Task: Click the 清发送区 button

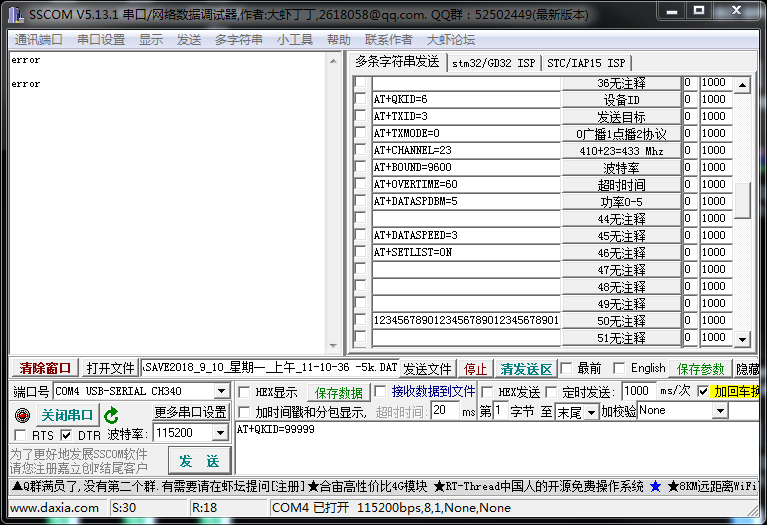Action: pos(526,369)
